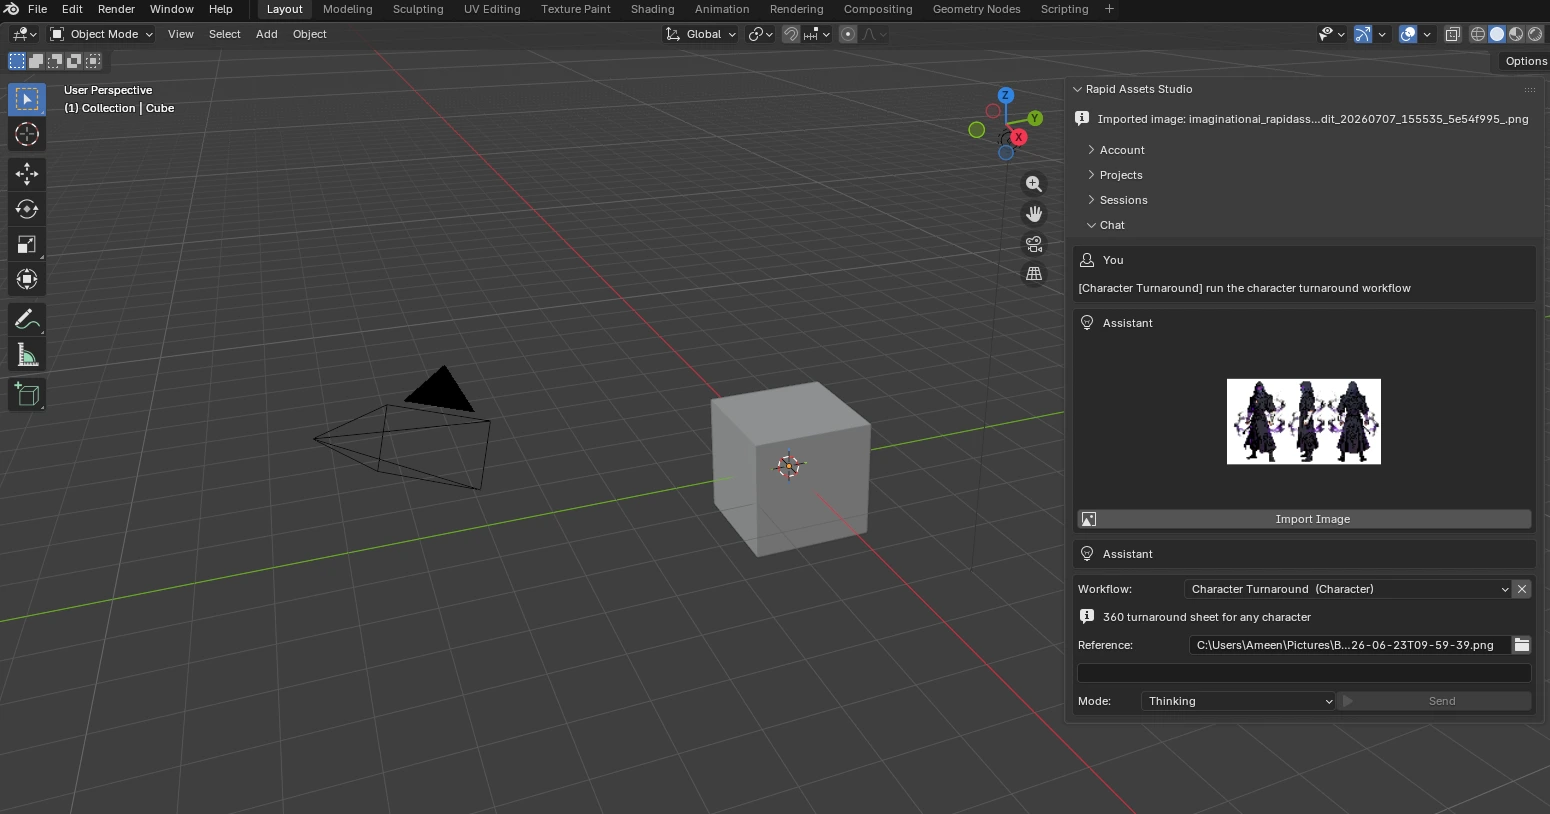Open the Render menu
Image resolution: width=1550 pixels, height=814 pixels.
(x=116, y=9)
